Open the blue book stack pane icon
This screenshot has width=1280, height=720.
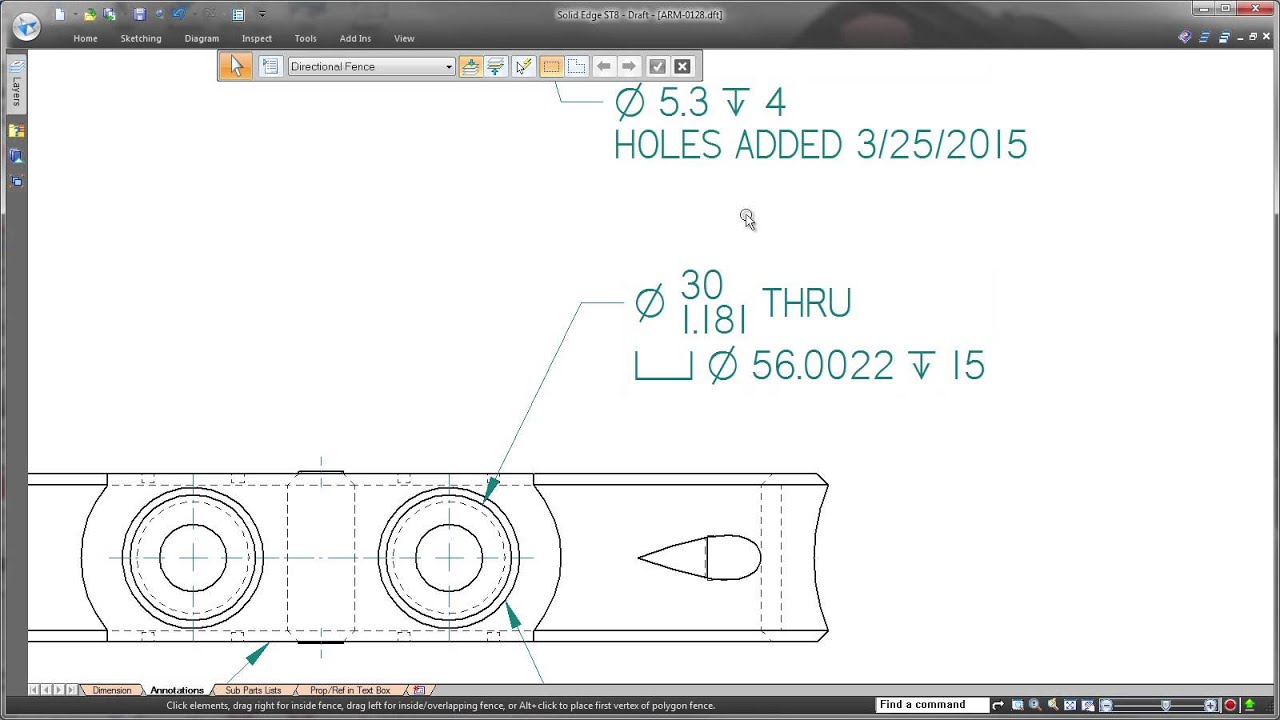(16, 156)
